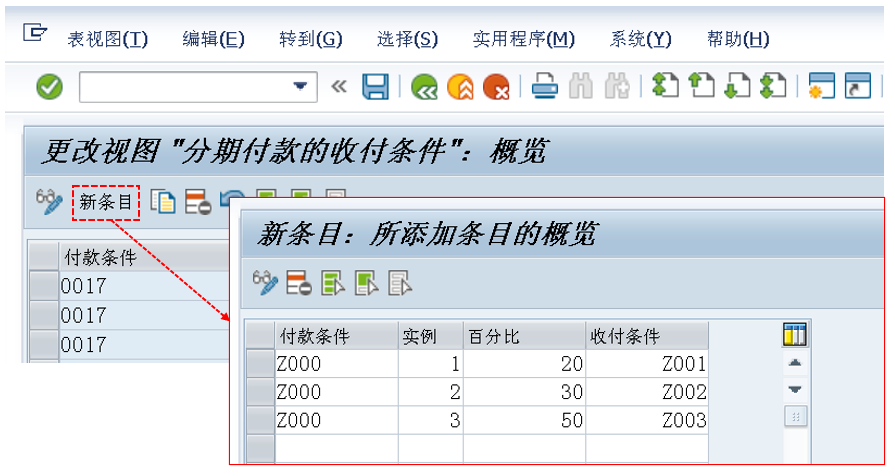The height and width of the screenshot is (476, 895).
Task: Click the select-all corner of 新条目 table
Action: (x=260, y=336)
